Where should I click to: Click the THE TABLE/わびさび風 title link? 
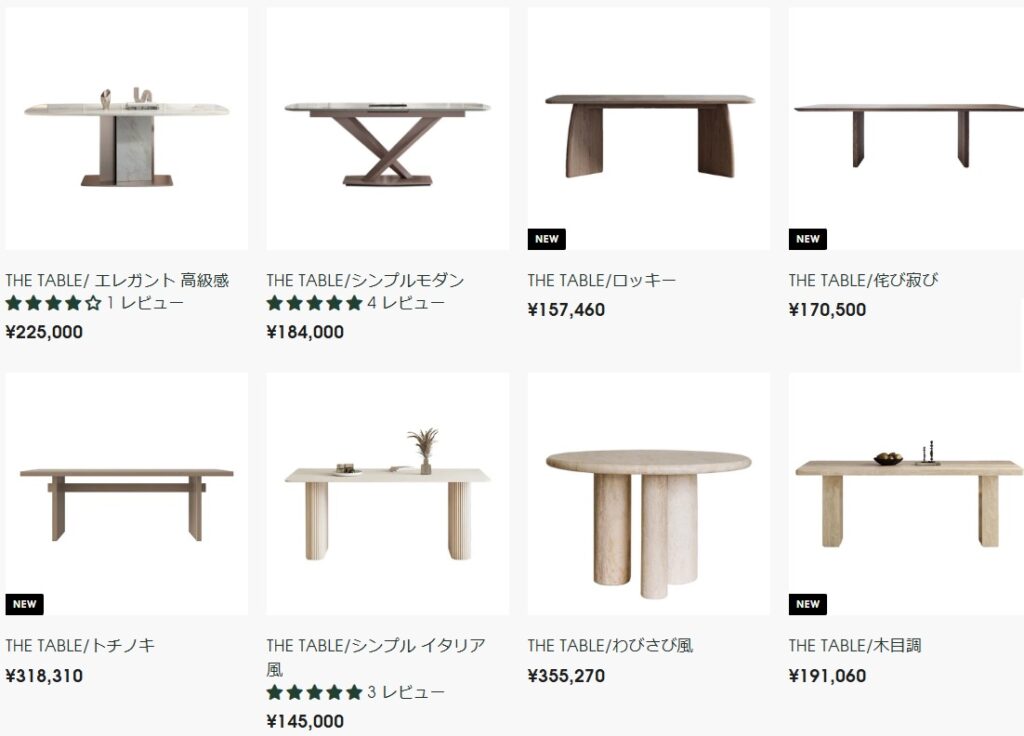coord(610,645)
